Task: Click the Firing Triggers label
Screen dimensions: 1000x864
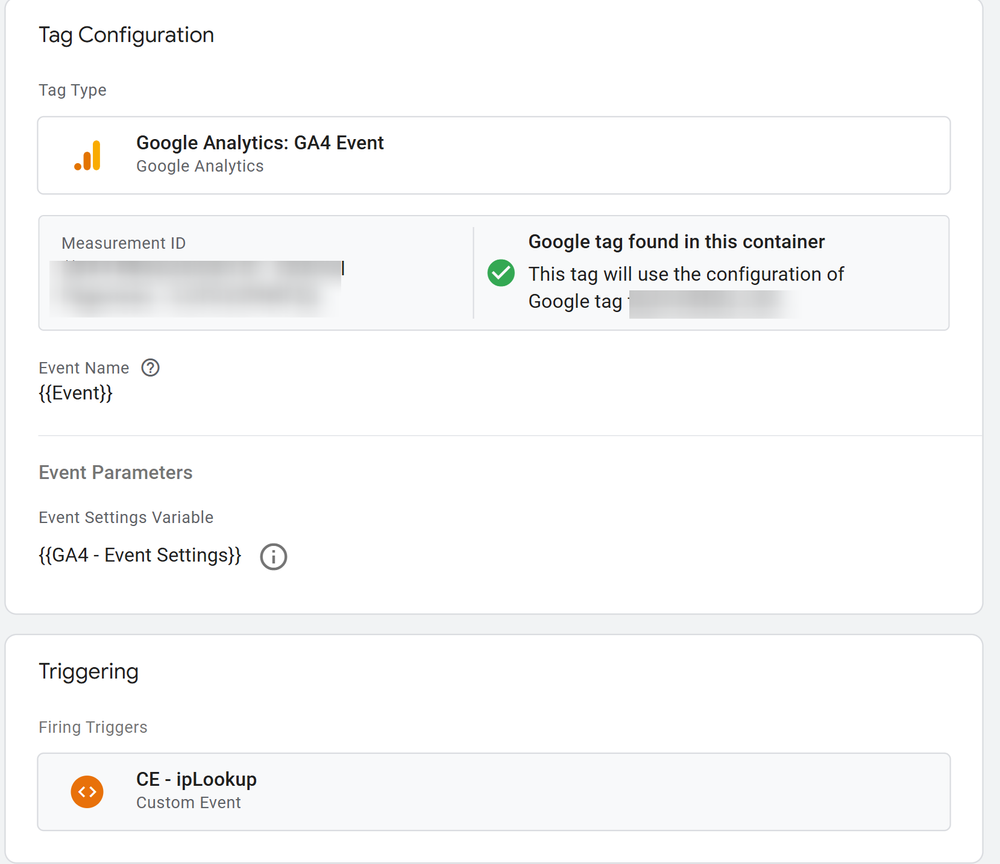Action: point(93,727)
